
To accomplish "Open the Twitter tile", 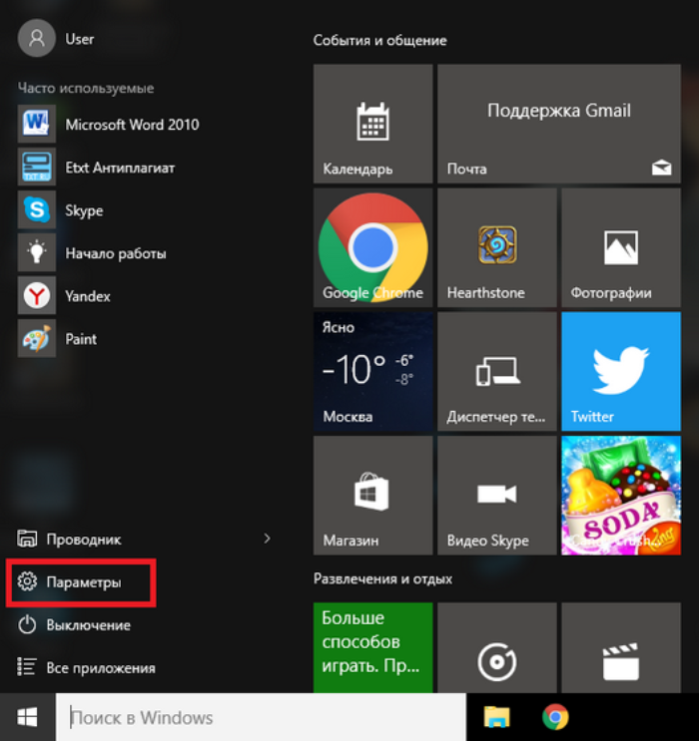I will click(621, 371).
